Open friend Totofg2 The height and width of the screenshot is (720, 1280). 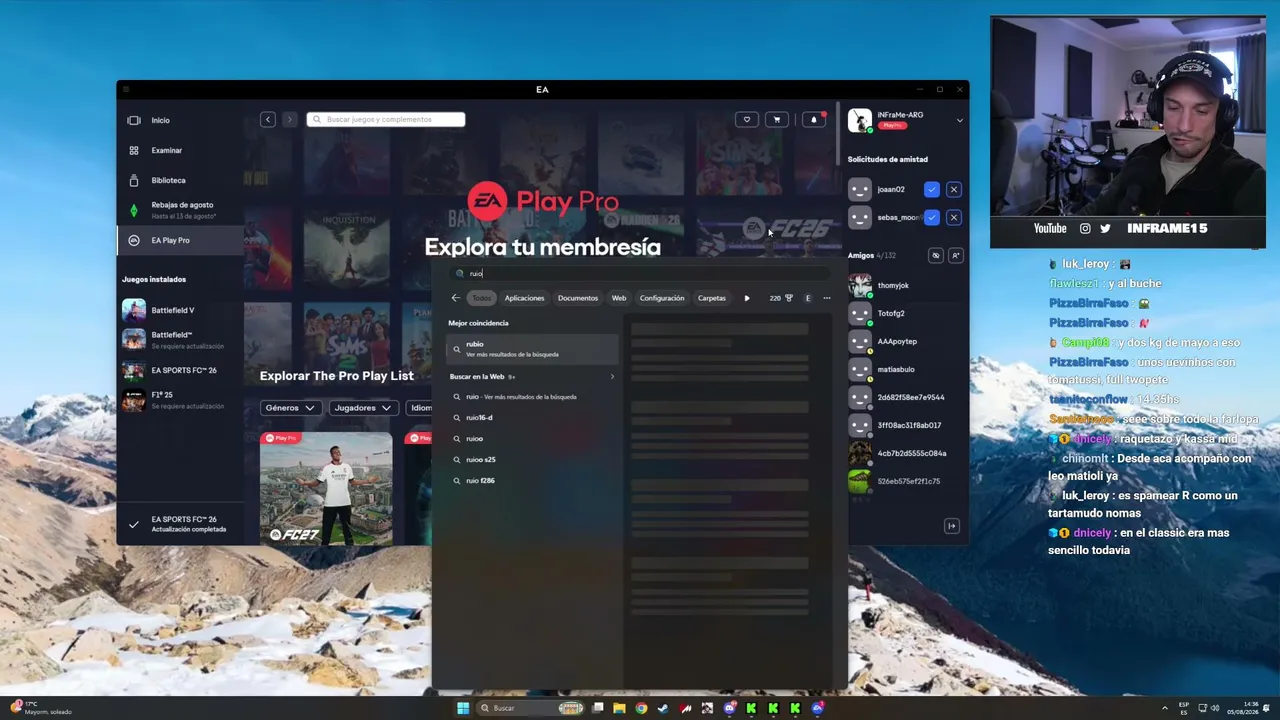(x=906, y=313)
